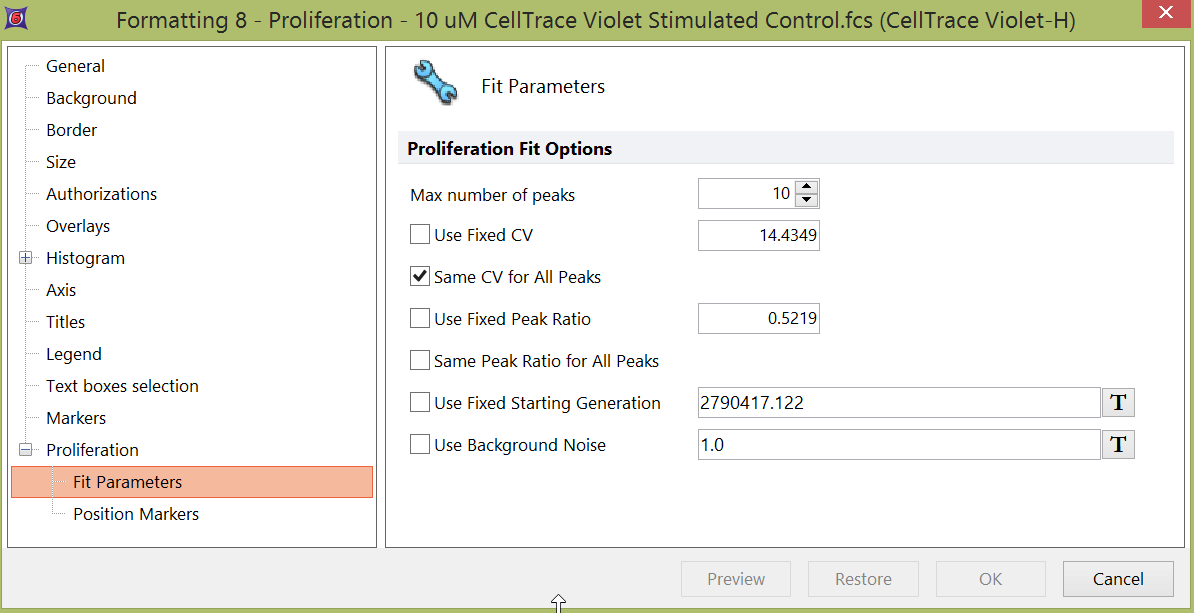Check Same Peak Ratio for All Peaks
This screenshot has width=1194, height=613.
pyautogui.click(x=420, y=361)
